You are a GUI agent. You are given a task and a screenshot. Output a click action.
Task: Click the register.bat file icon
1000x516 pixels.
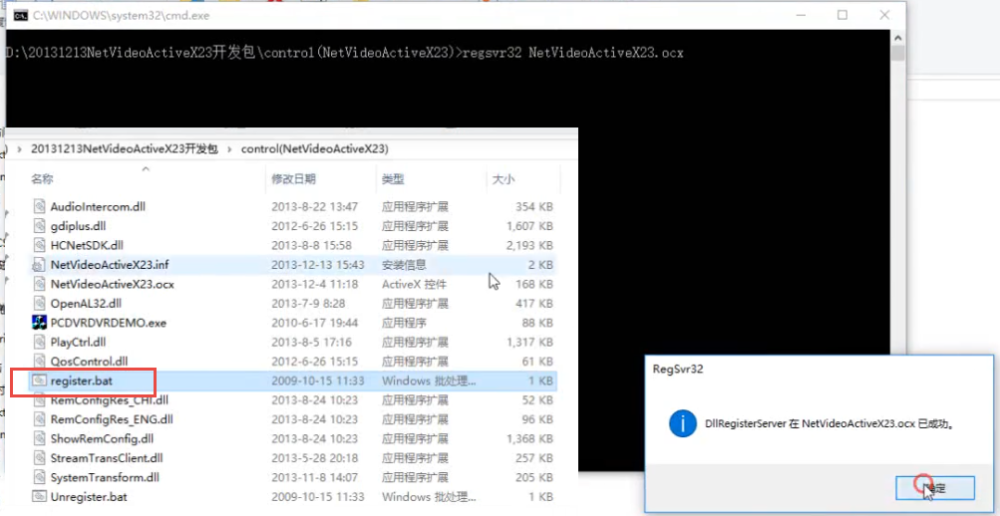tap(39, 381)
